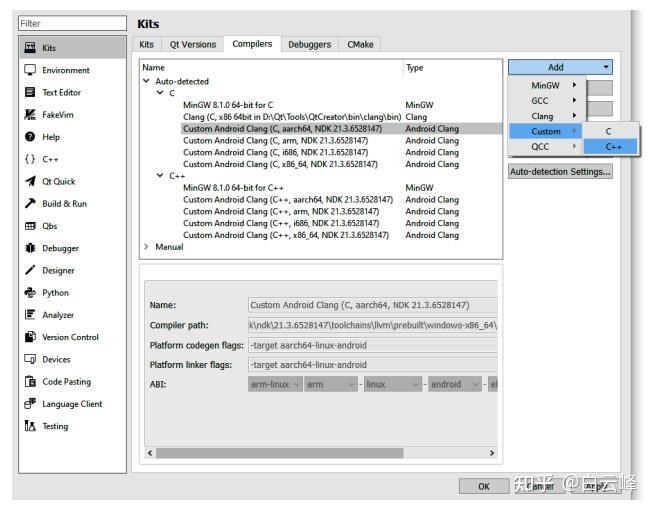Open the arm-linux ABI combo box
Viewport: 654px width, 512px height.
[275, 384]
